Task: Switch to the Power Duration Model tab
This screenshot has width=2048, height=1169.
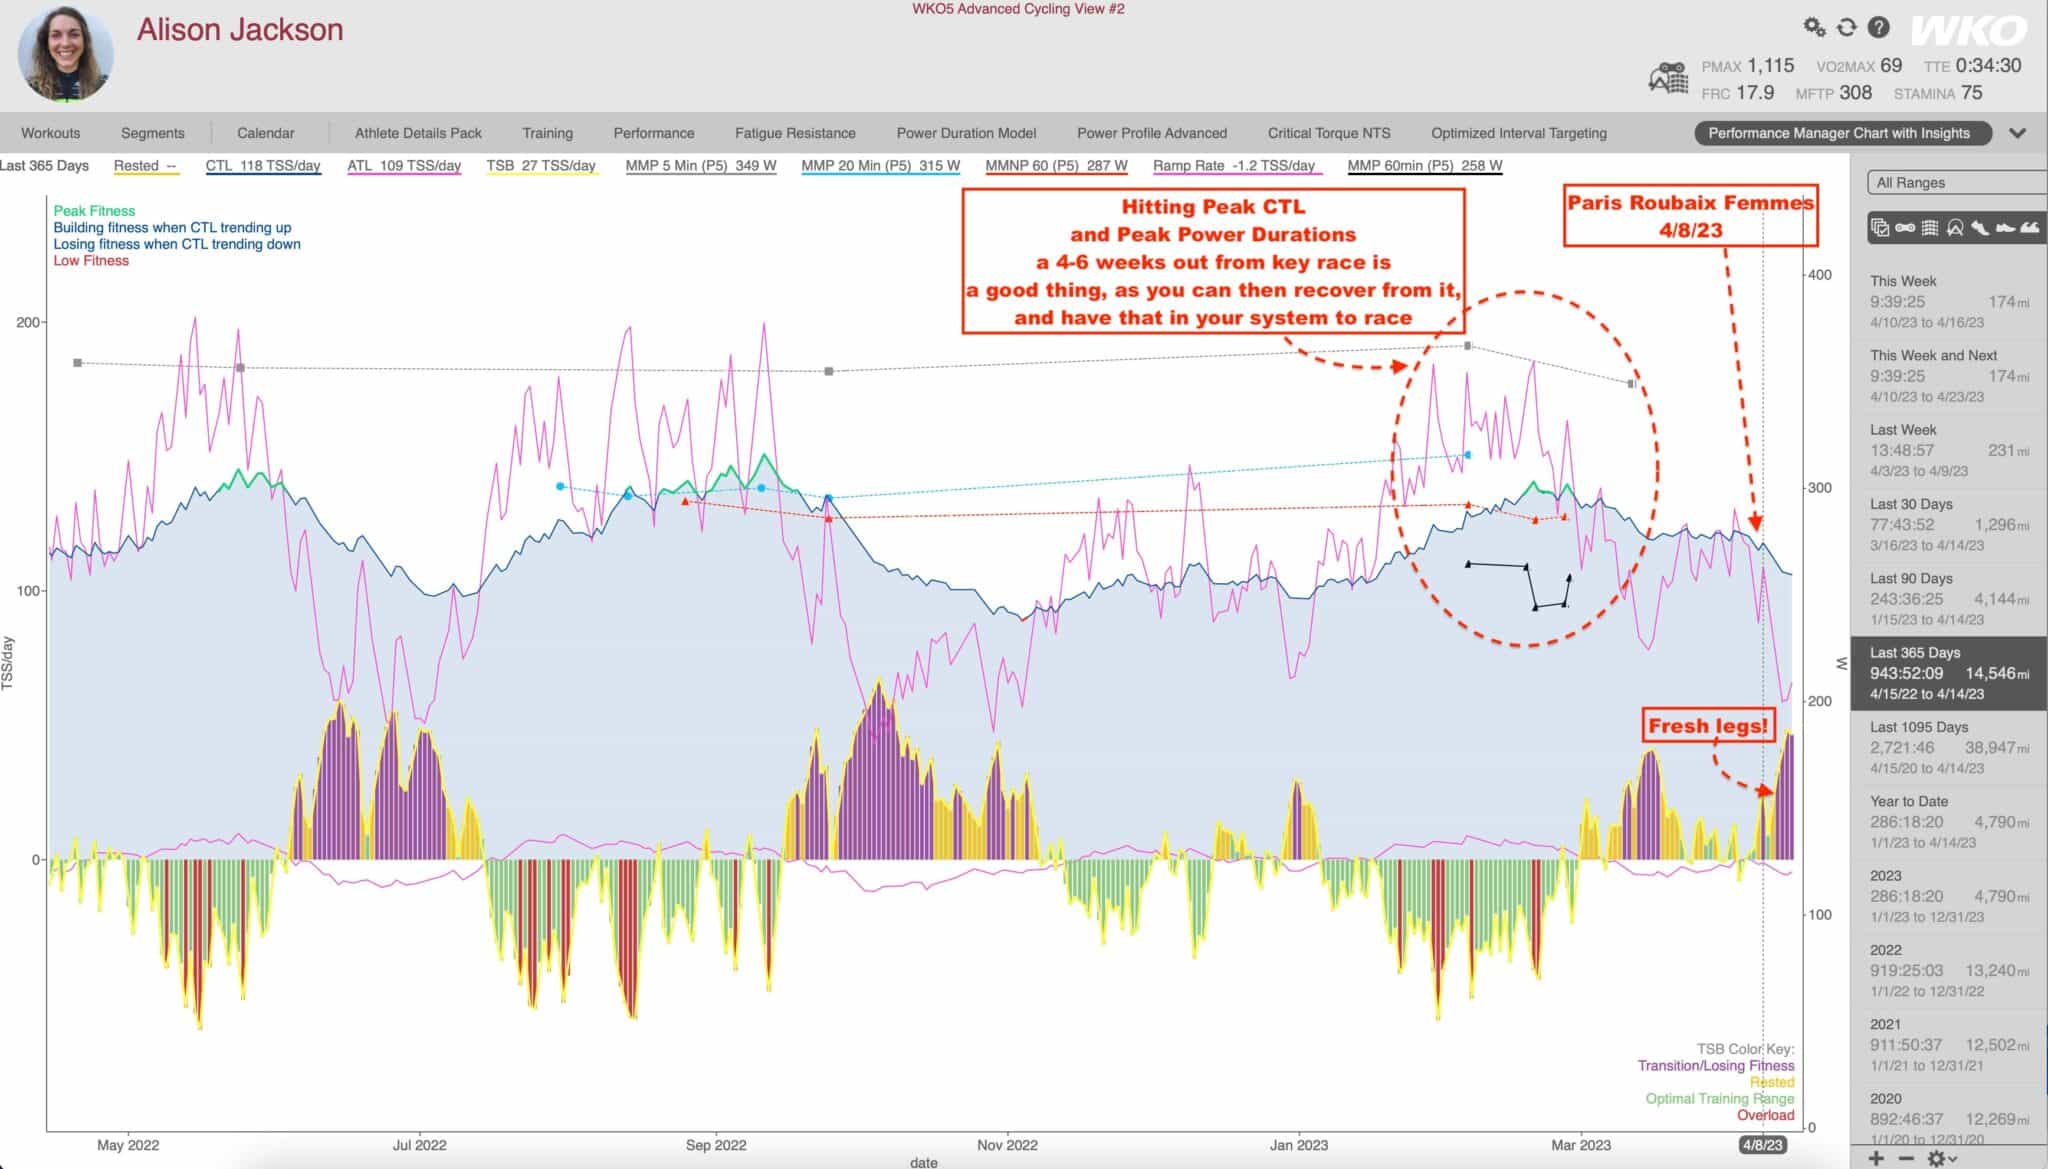Action: tap(966, 133)
